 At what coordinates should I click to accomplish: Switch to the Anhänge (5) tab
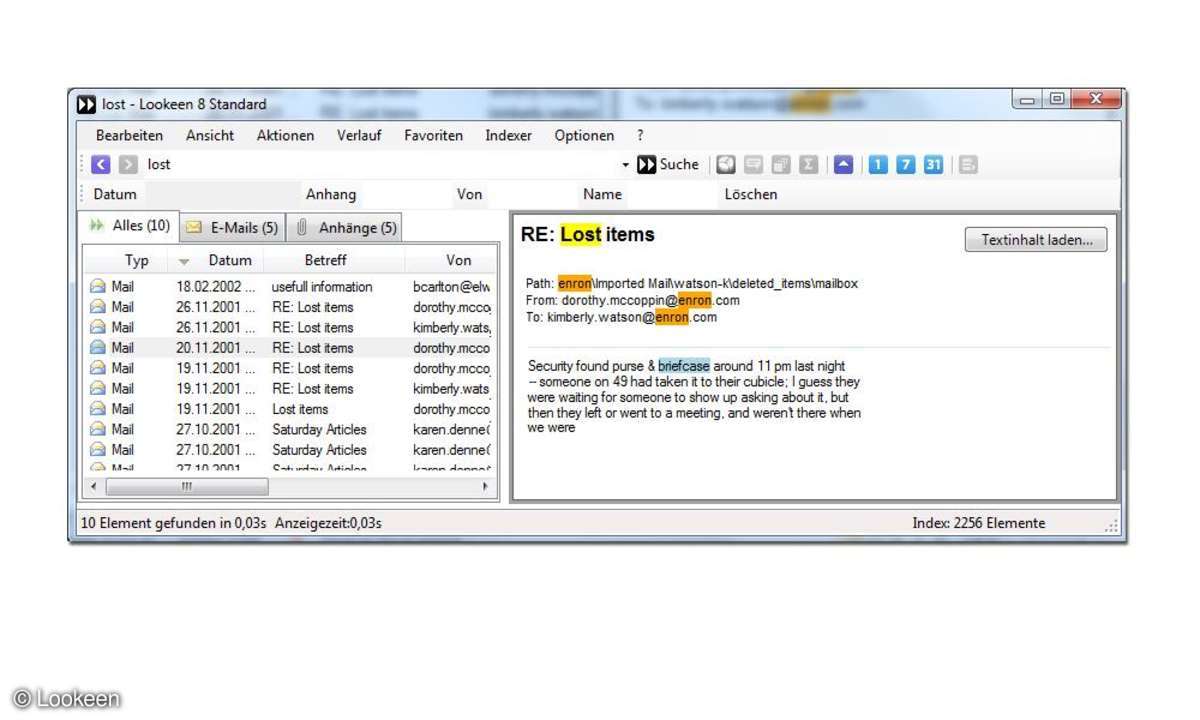[x=346, y=228]
